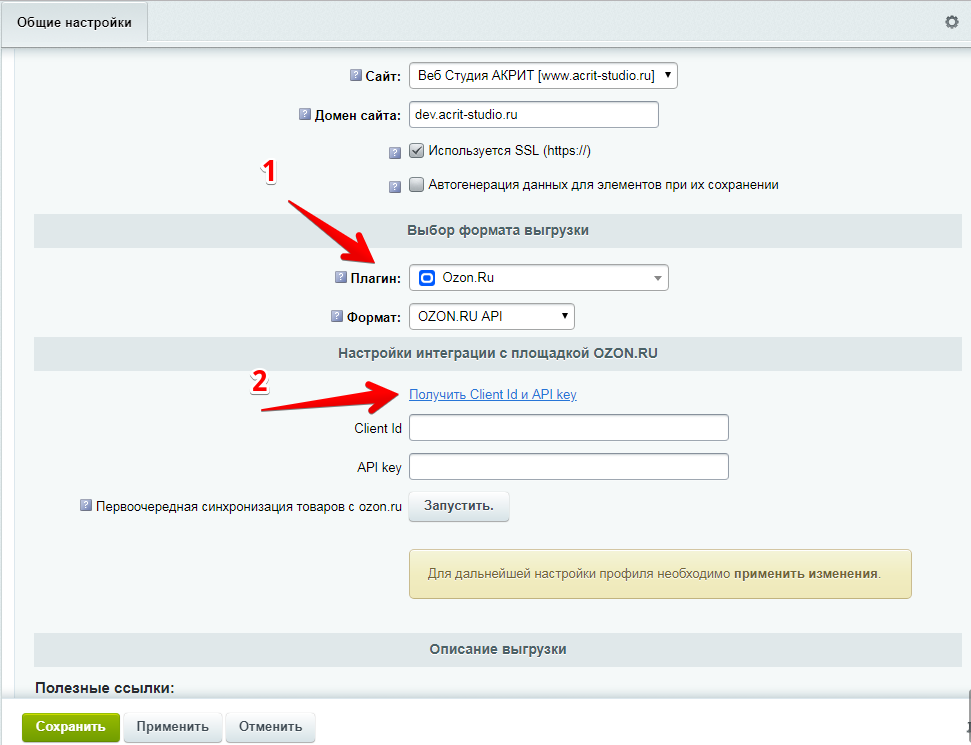This screenshot has height=745, width=971.
Task: Click the Применить button
Action: click(x=173, y=726)
